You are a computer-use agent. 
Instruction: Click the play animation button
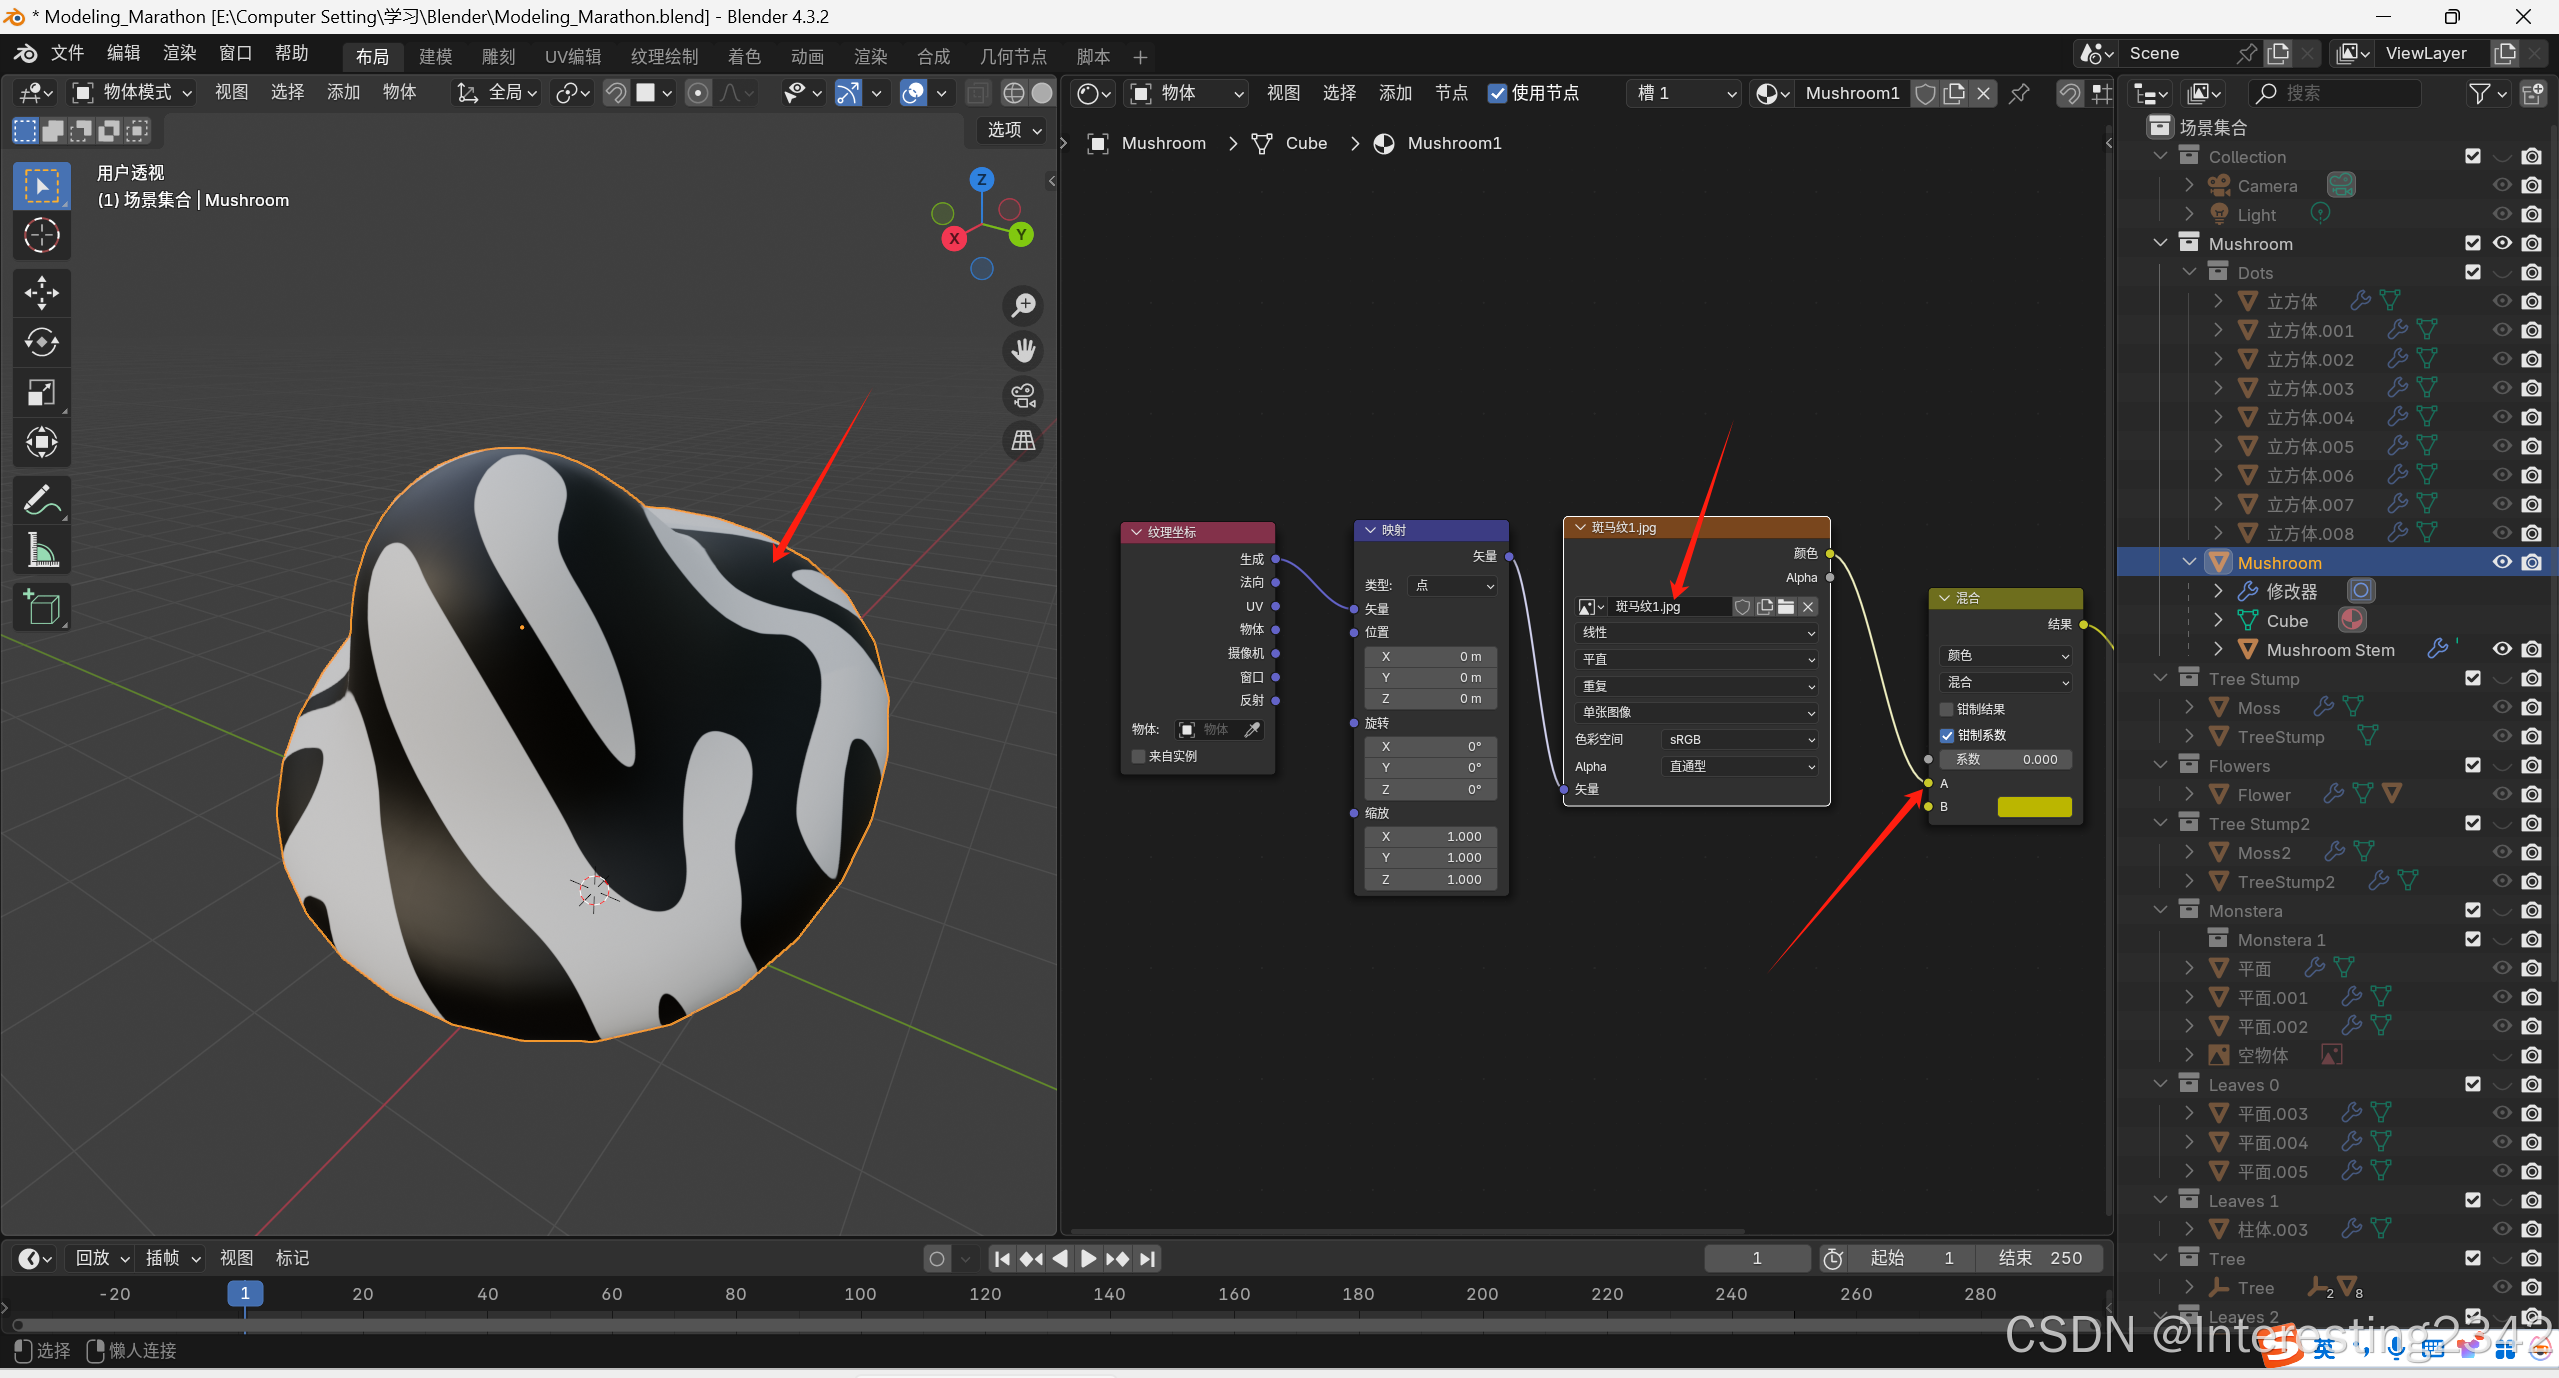[1088, 1259]
